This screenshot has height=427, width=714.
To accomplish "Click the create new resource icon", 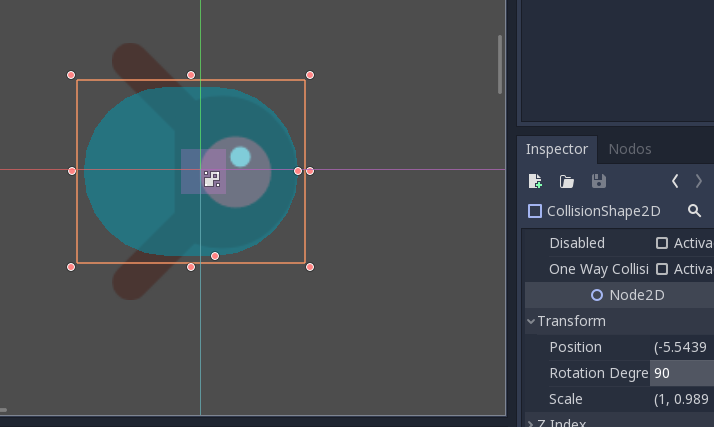I will (536, 181).
